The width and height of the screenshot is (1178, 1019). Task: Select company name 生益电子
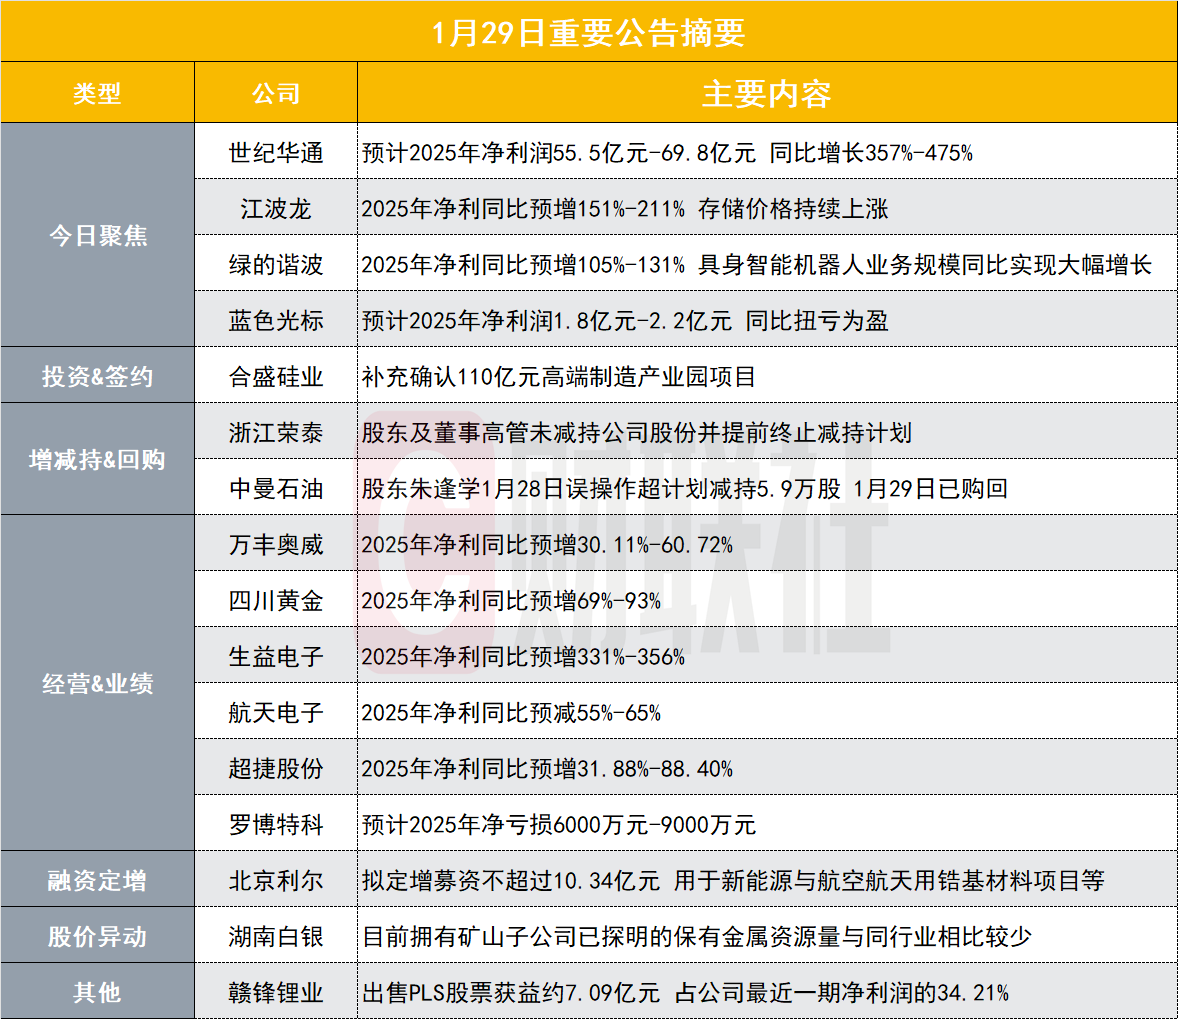pyautogui.click(x=276, y=656)
